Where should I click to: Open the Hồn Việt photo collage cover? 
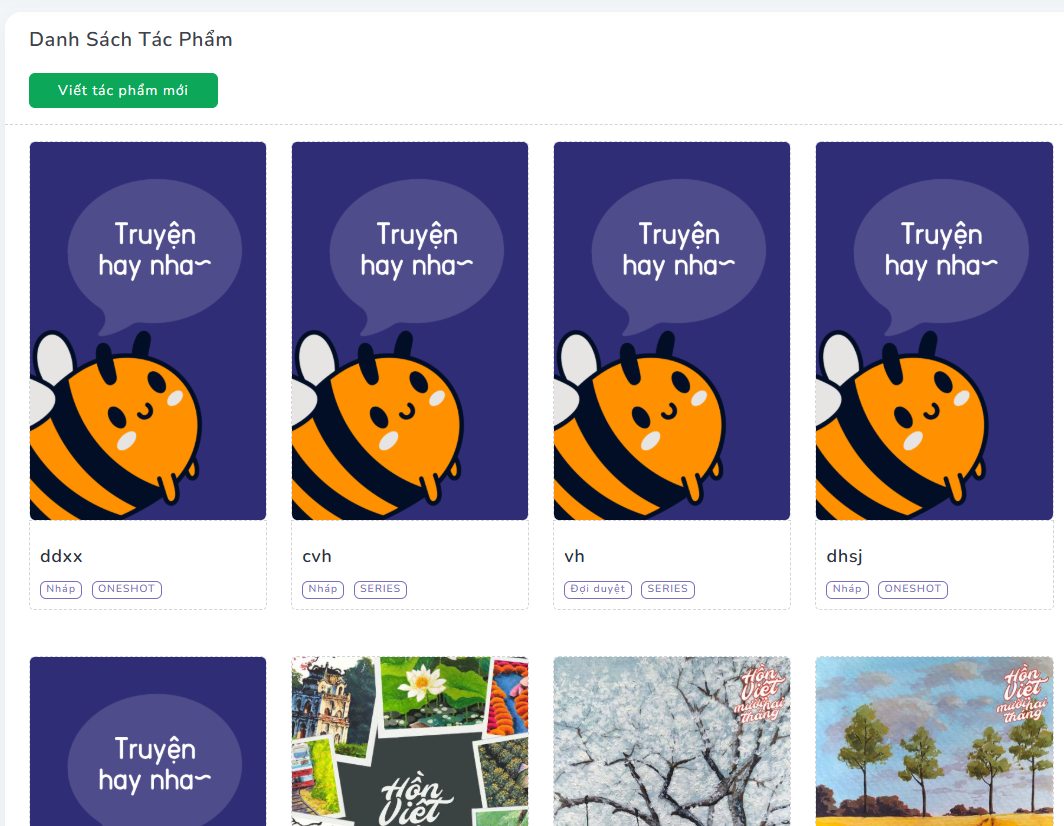(410, 741)
